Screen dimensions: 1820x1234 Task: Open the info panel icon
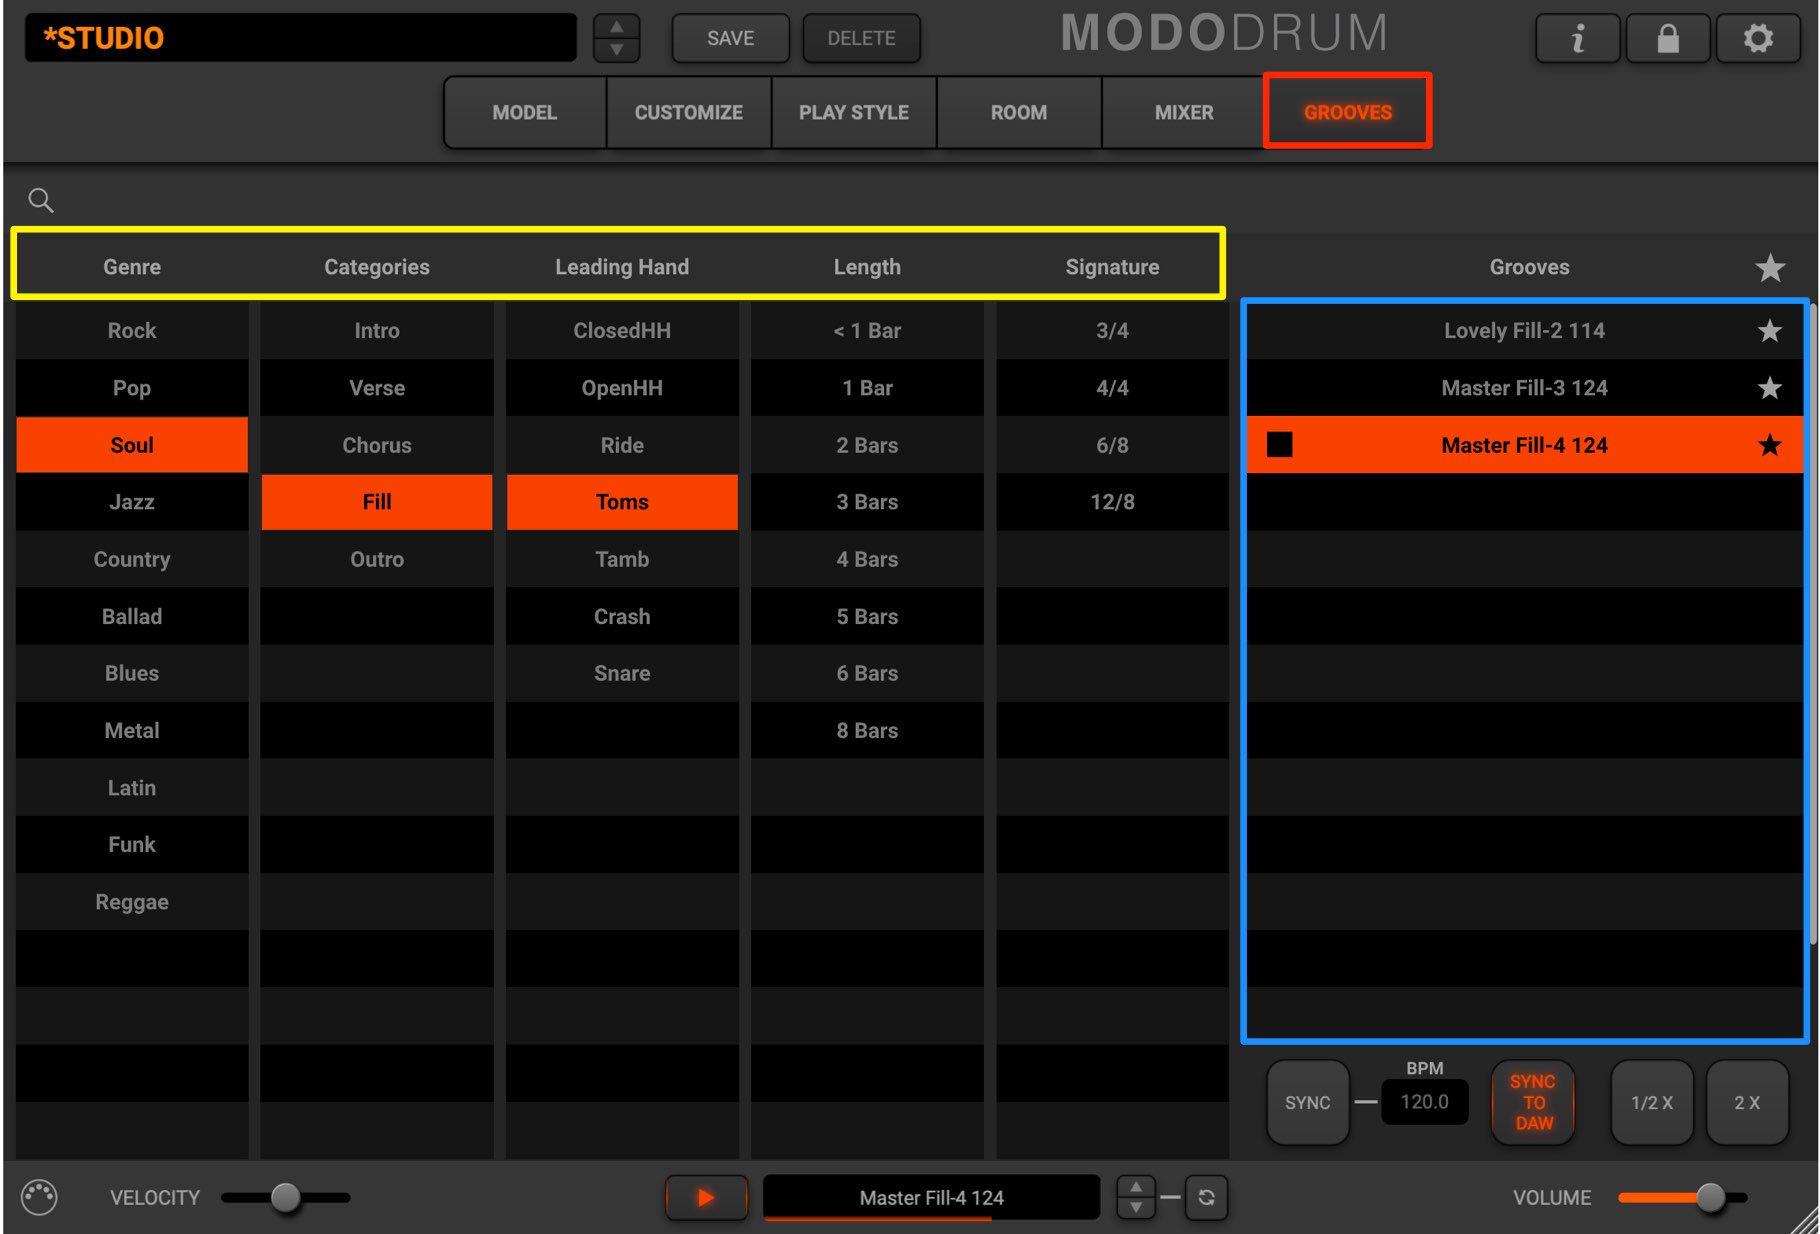1577,38
